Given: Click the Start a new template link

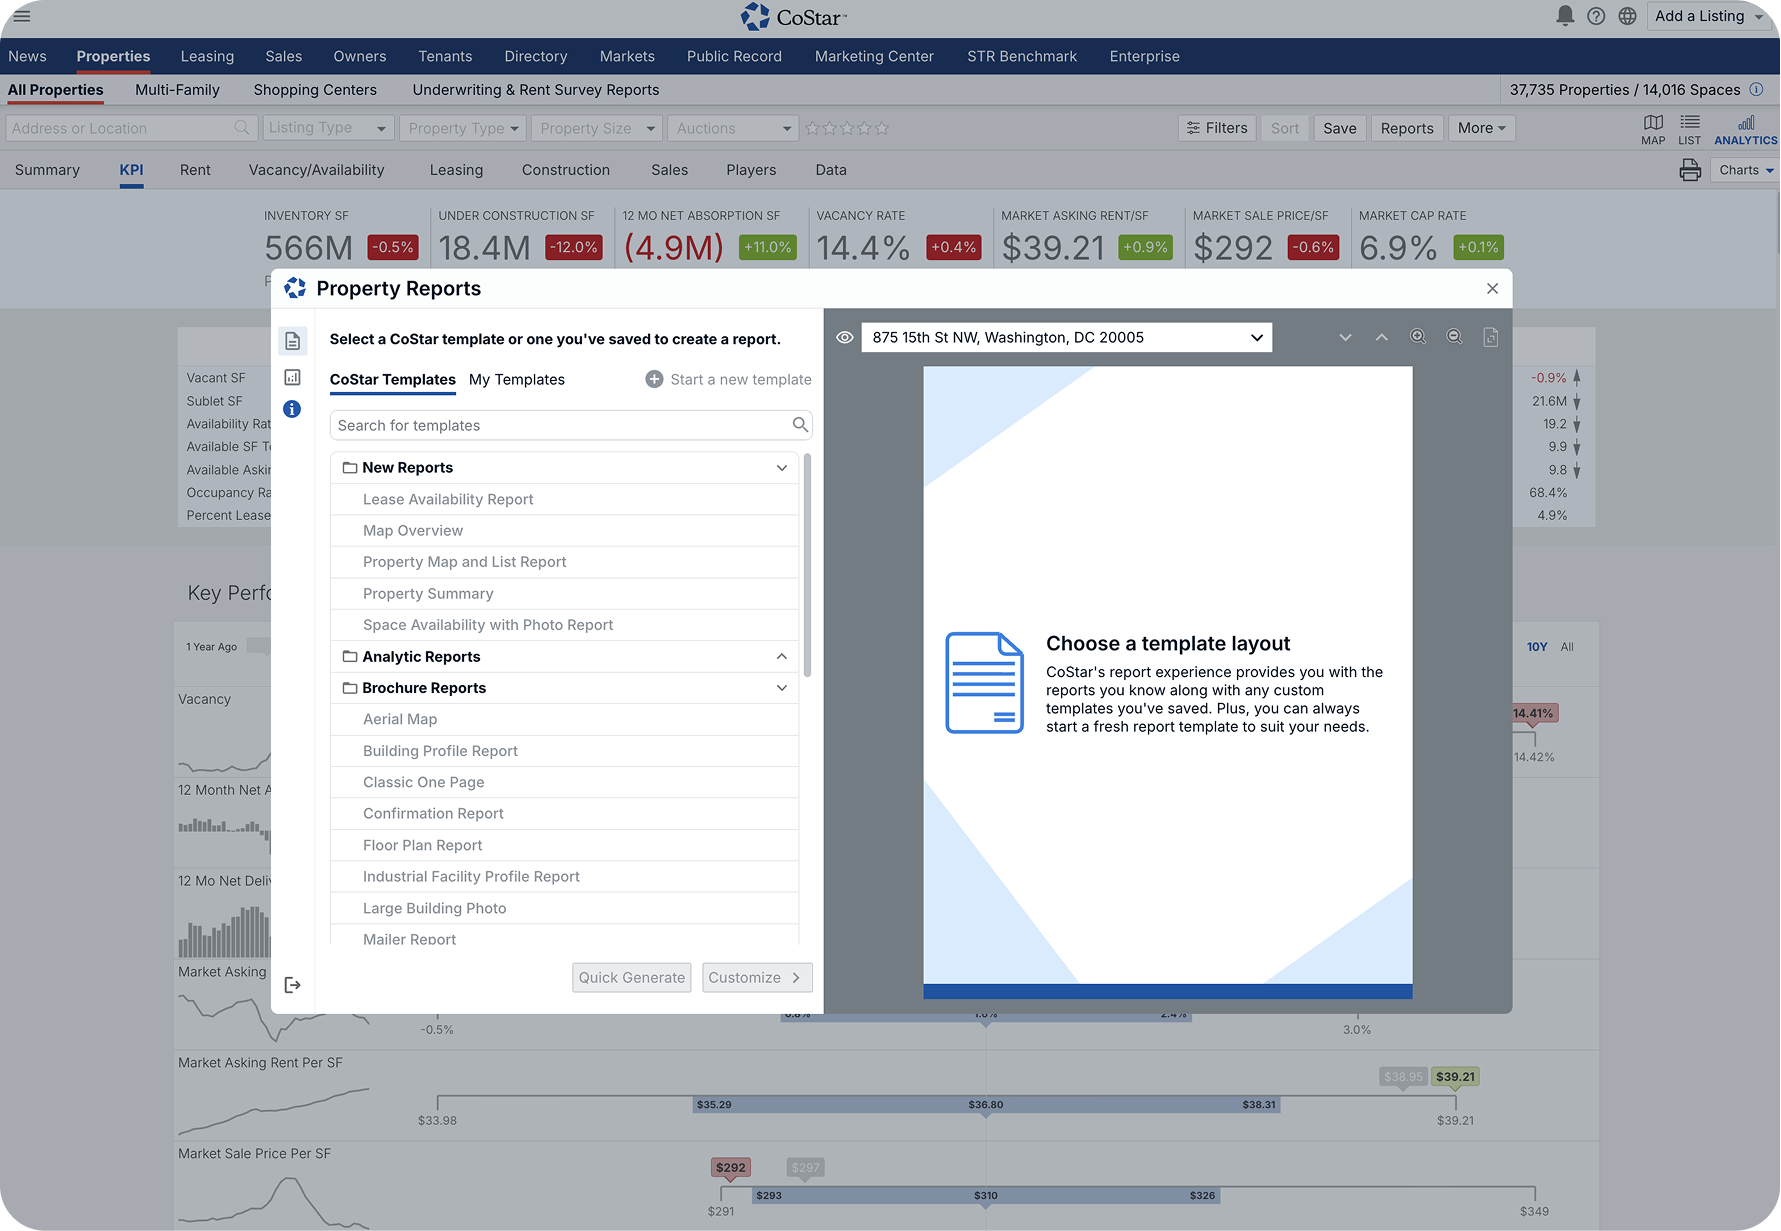Looking at the screenshot, I should coord(728,380).
